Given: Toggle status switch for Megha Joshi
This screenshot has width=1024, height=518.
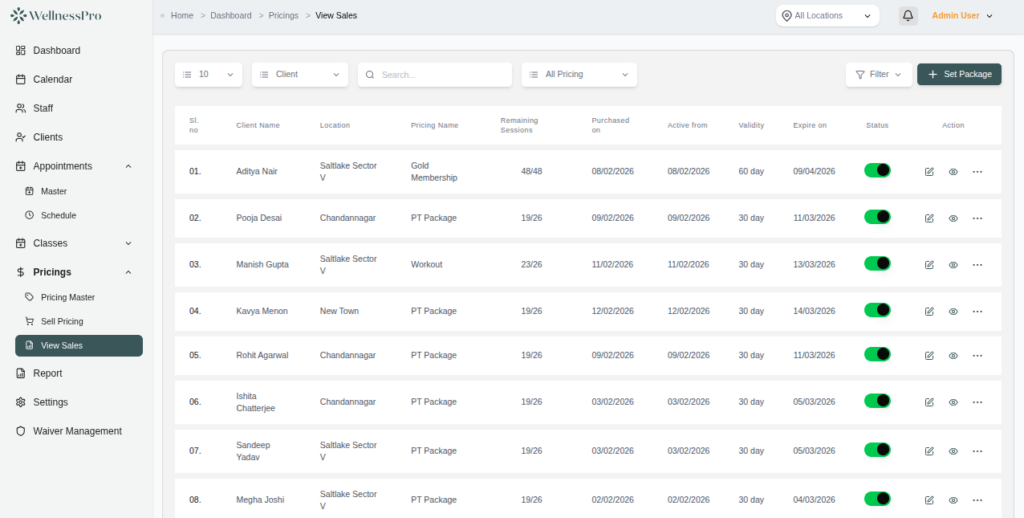Looking at the screenshot, I should (877, 499).
